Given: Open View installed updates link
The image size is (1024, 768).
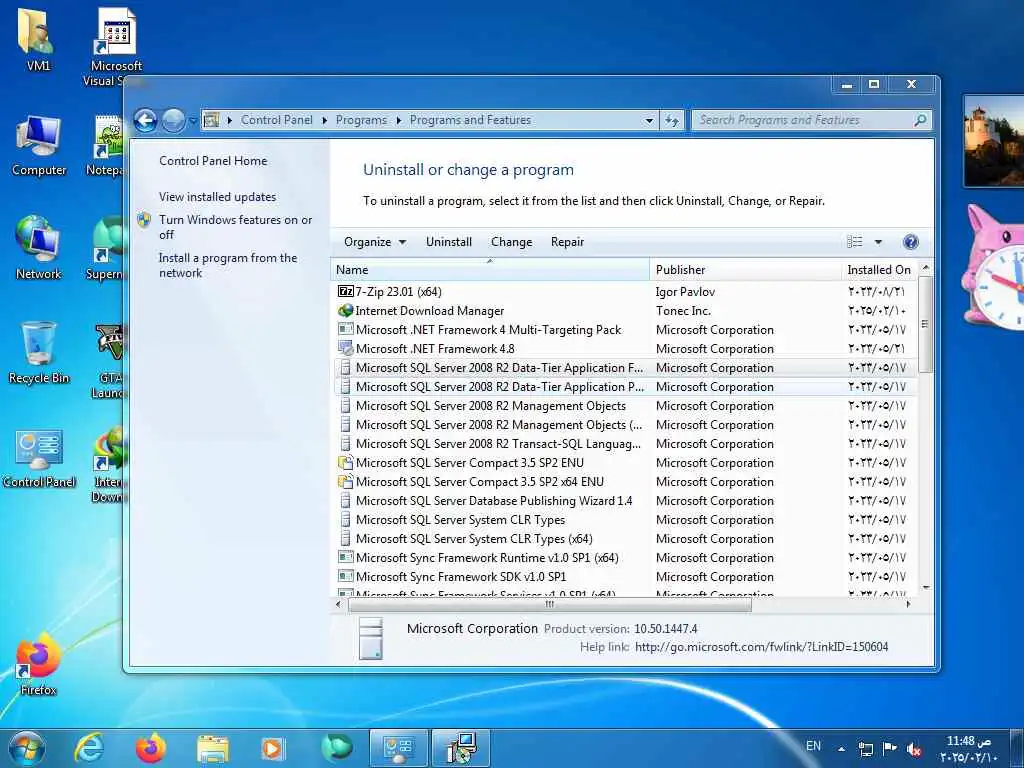Looking at the screenshot, I should [x=217, y=197].
